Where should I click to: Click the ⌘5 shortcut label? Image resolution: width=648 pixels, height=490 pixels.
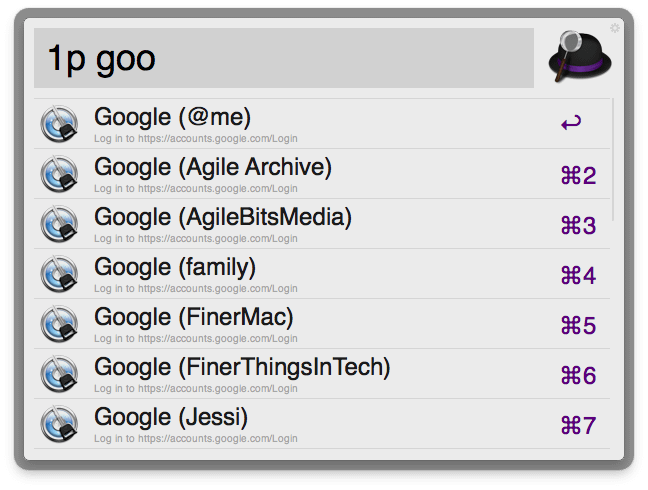[578, 326]
